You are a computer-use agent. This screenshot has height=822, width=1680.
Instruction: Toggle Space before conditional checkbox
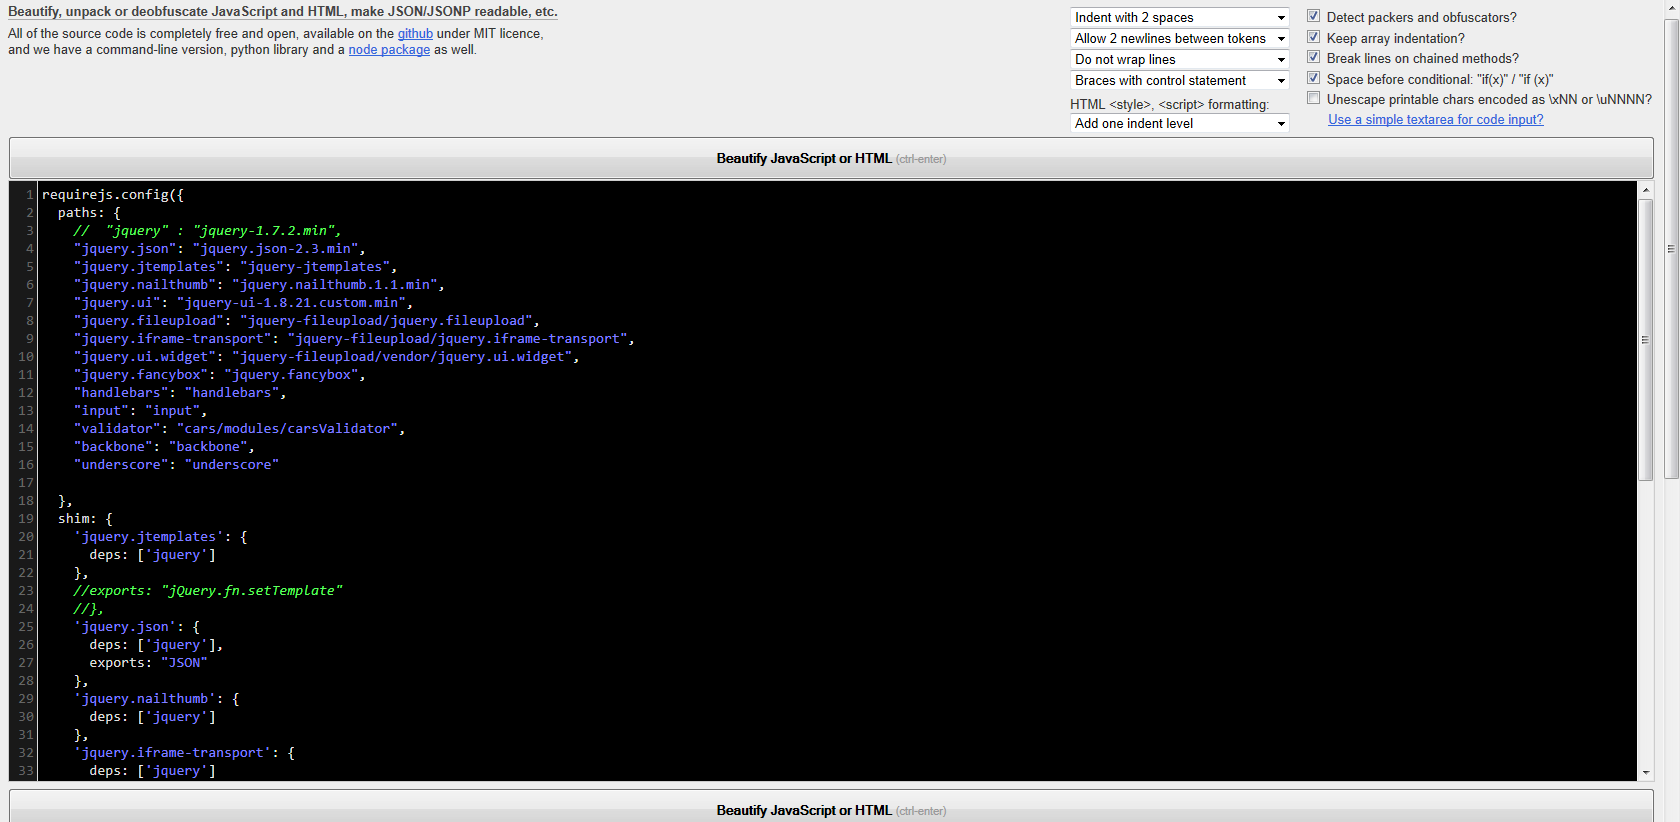(x=1314, y=78)
